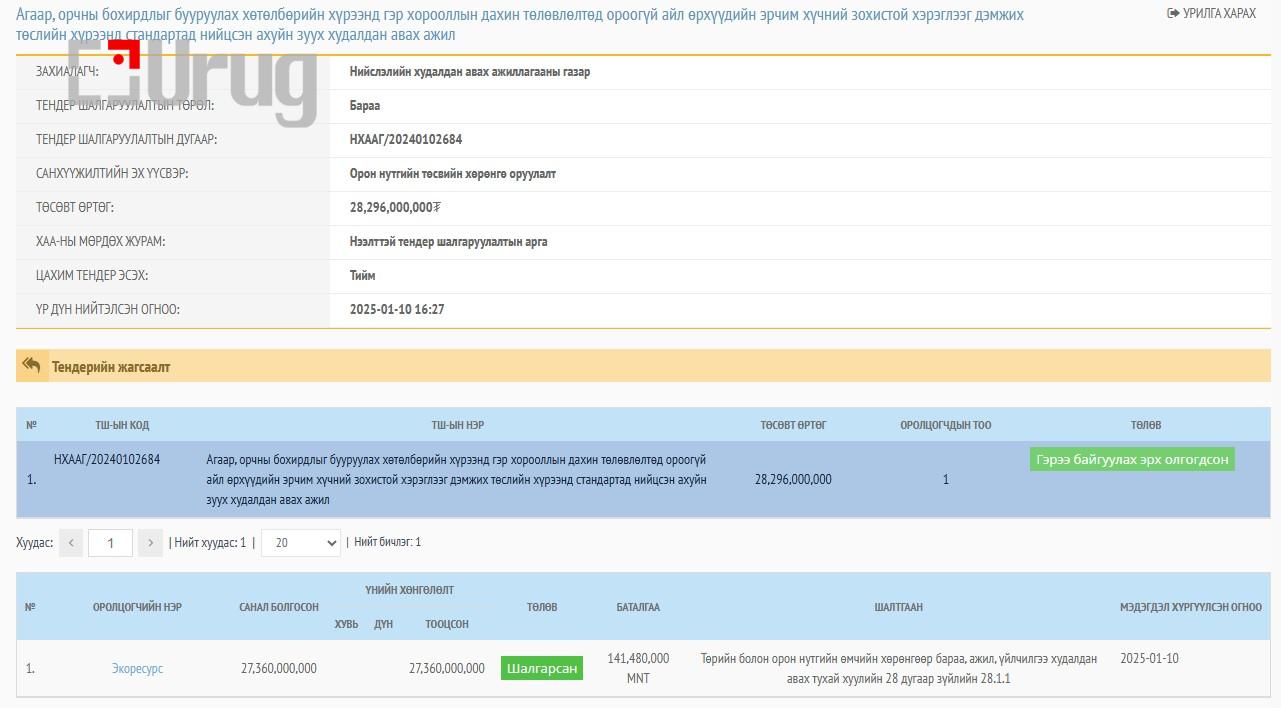Screen dimensions: 1281x708
Task: Click the Тендерийн жагсаалт section title
Action: click(111, 367)
